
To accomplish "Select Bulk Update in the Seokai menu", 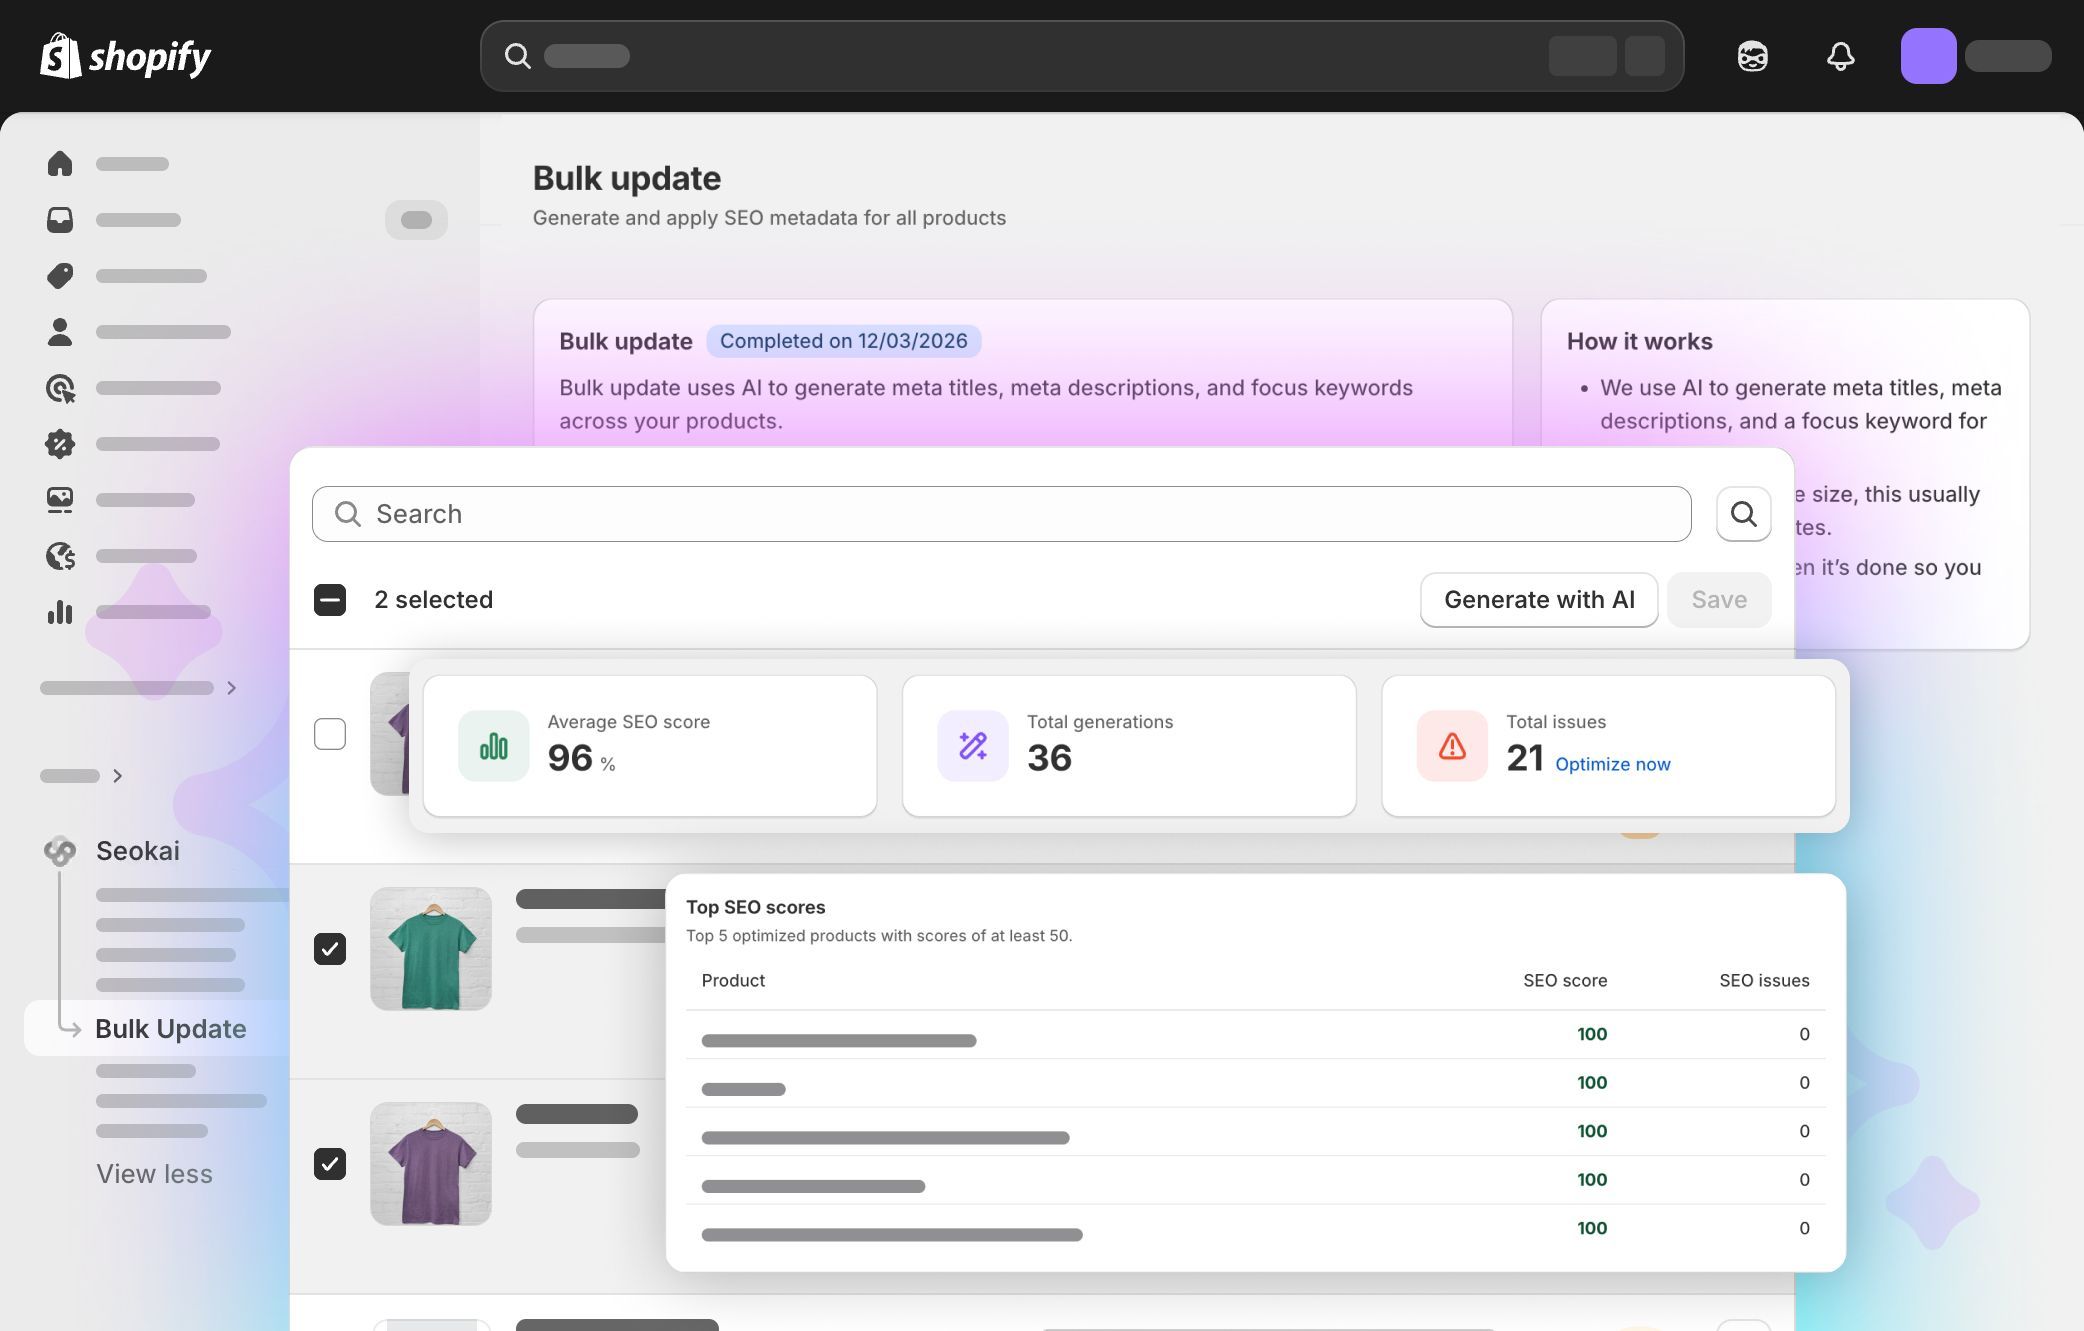I will 170,1028.
